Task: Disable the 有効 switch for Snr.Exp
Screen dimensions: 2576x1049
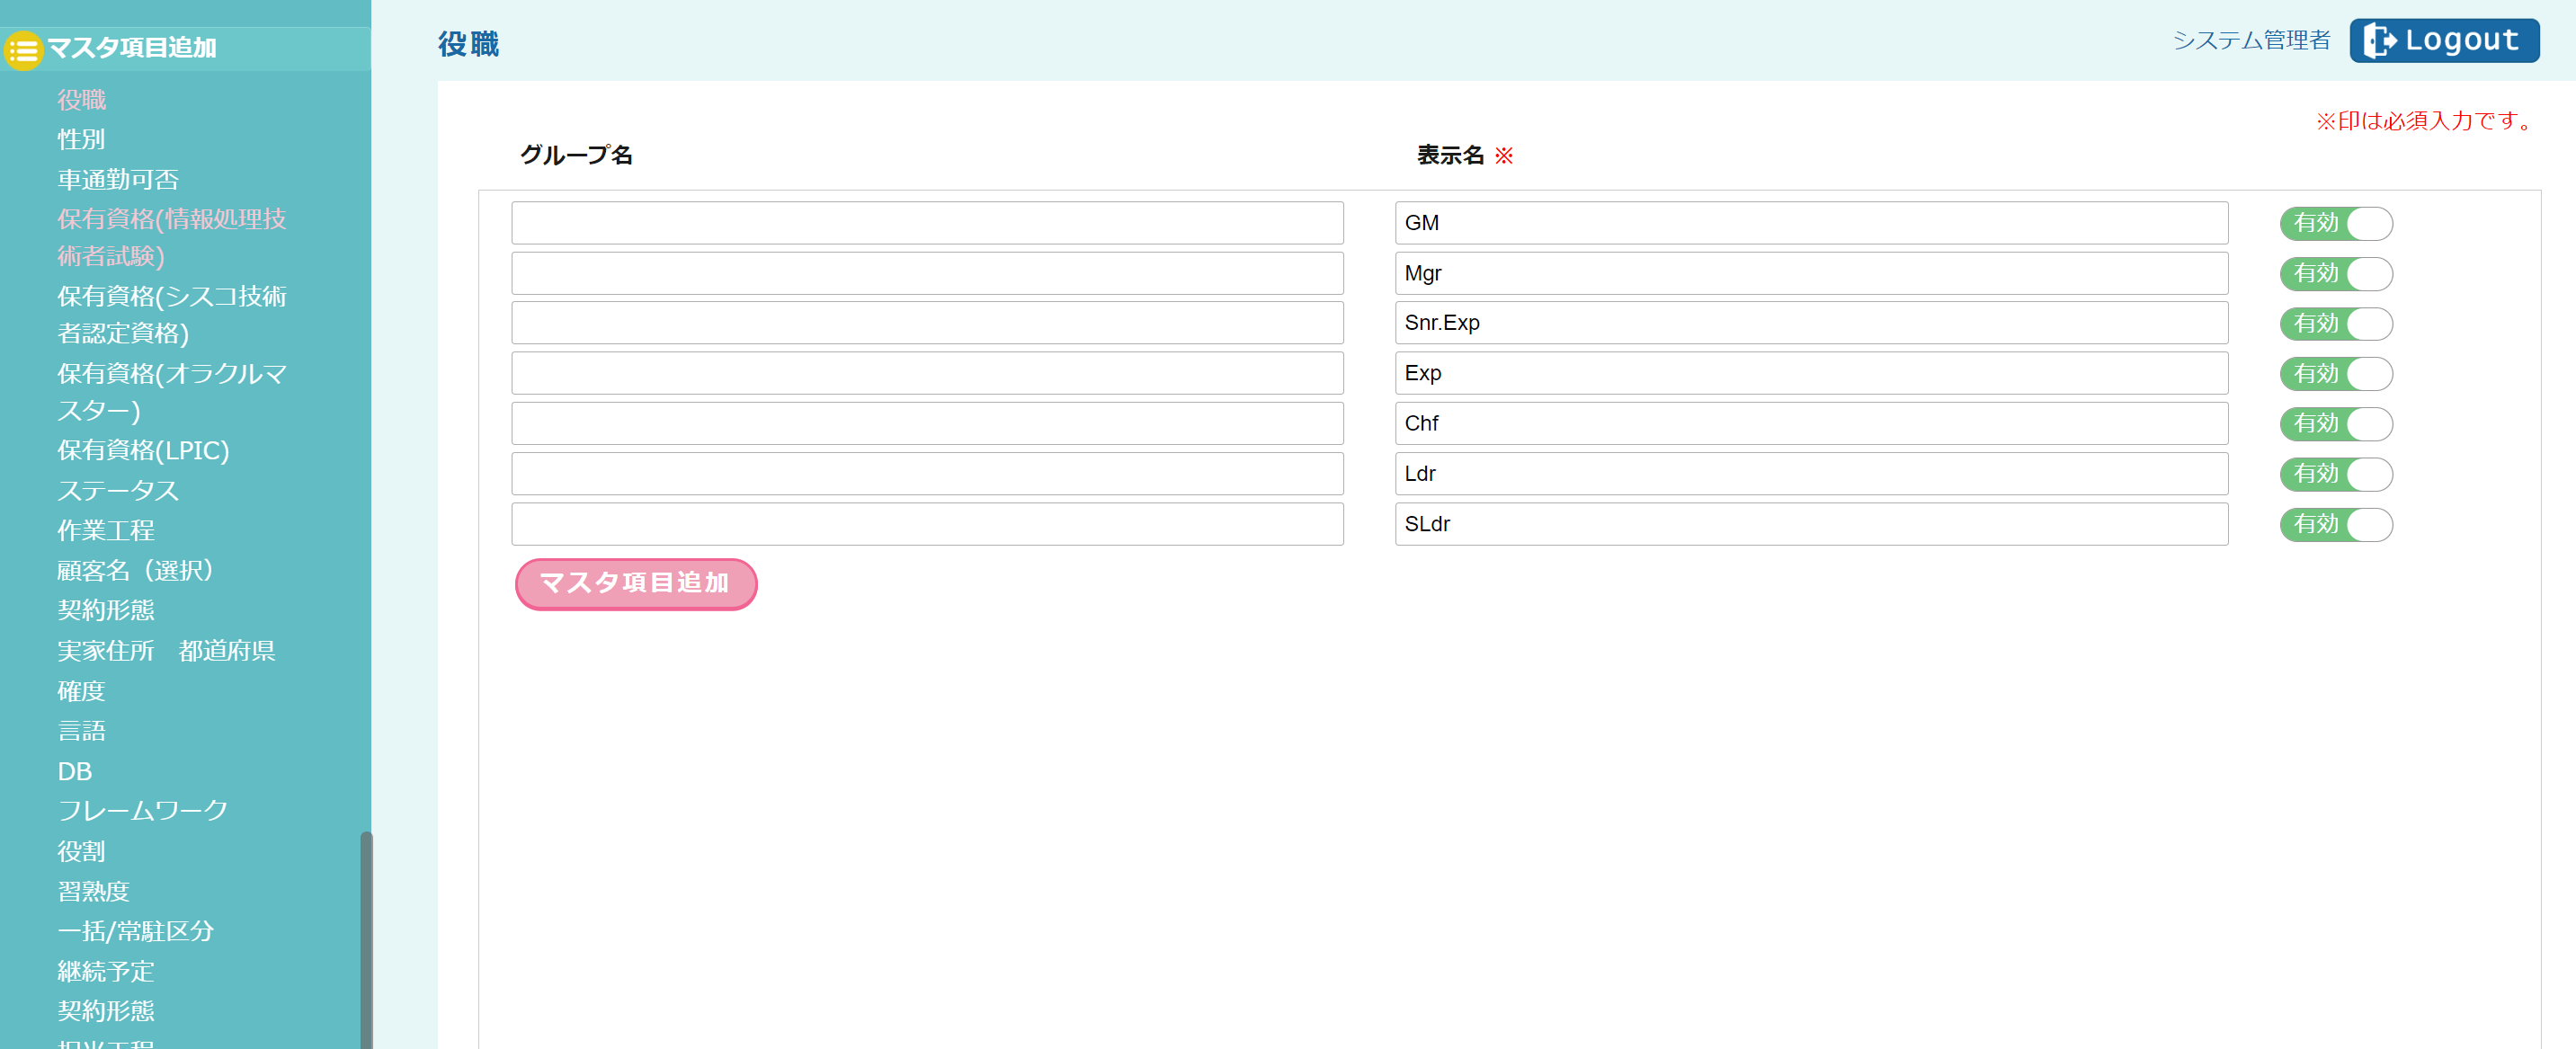Action: 2335,324
